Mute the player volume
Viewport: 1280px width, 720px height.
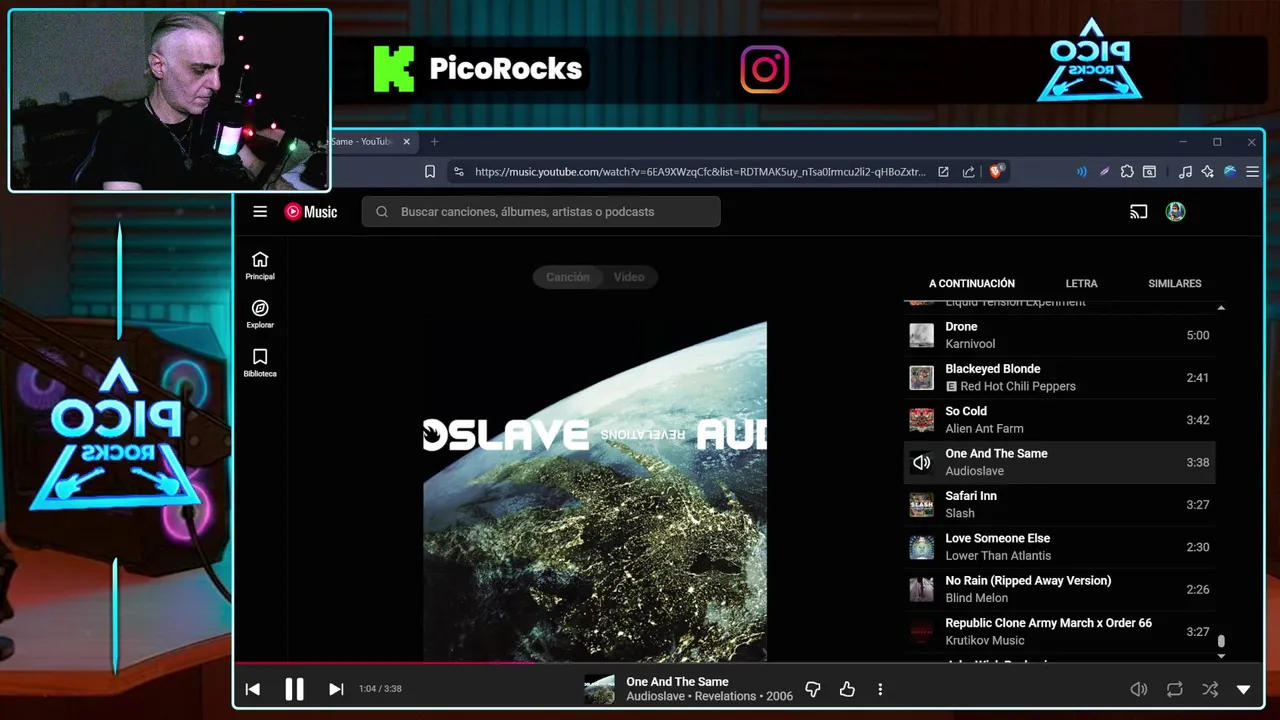(x=1138, y=689)
